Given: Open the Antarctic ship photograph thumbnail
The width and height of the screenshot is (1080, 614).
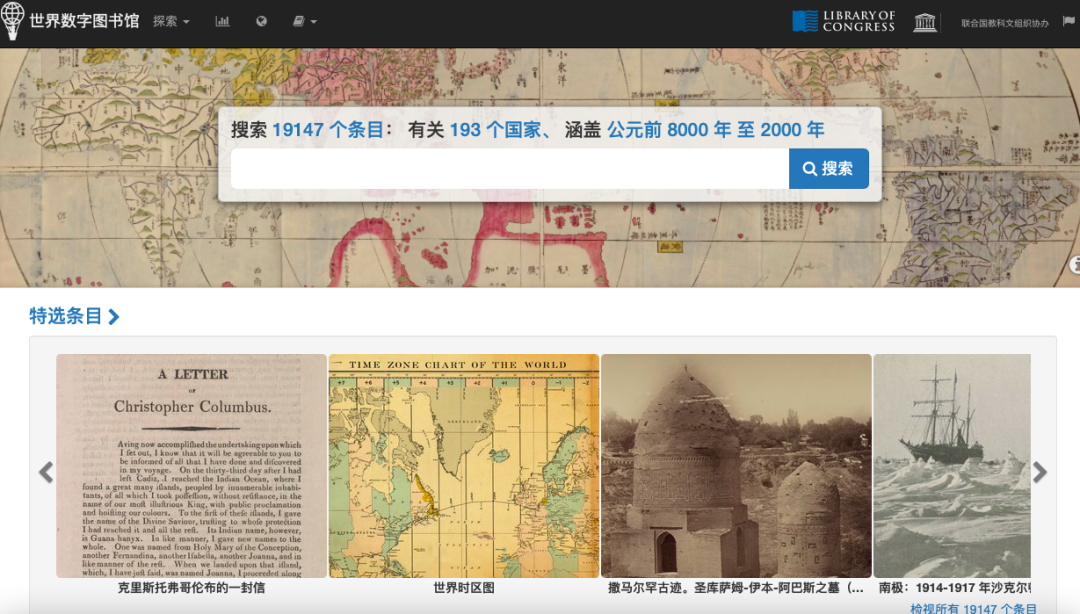Looking at the screenshot, I should pyautogui.click(x=952, y=466).
